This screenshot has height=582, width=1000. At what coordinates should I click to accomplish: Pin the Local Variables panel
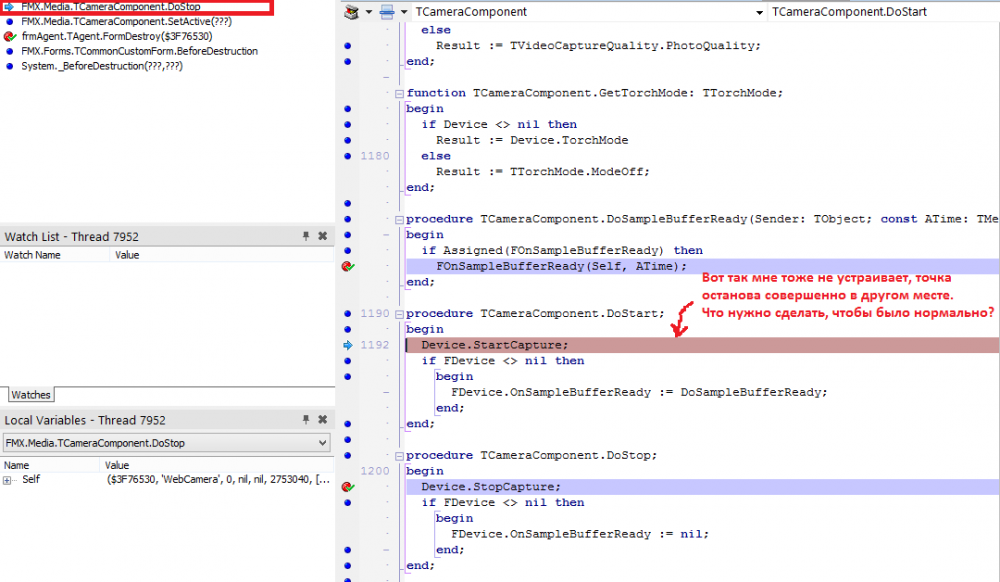point(306,419)
